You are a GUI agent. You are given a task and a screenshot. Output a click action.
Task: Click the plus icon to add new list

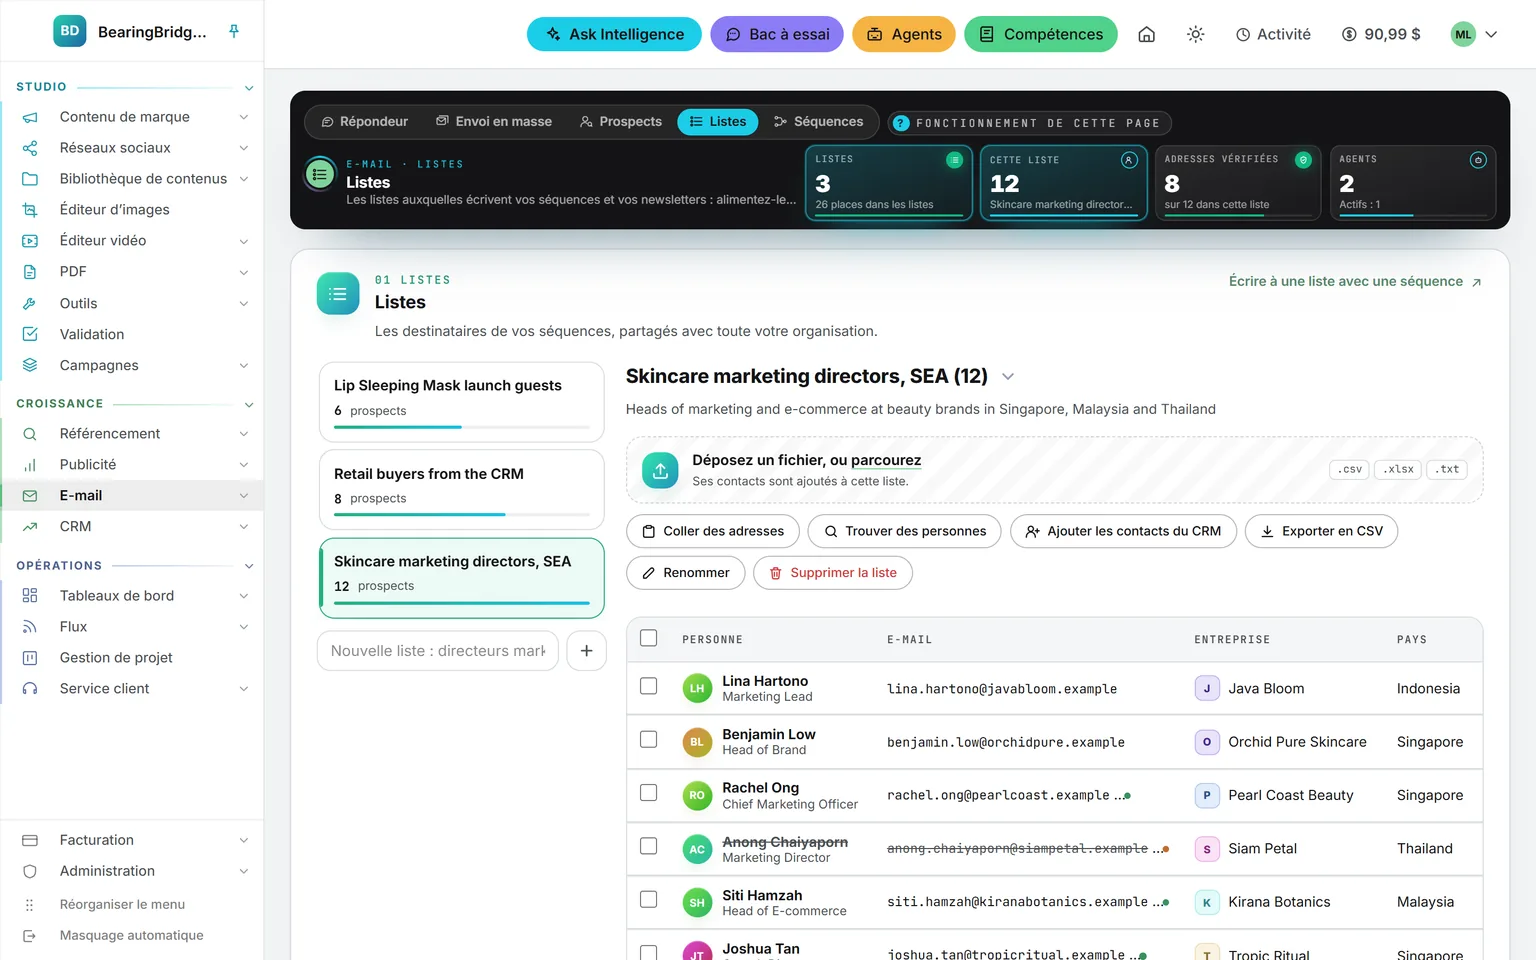point(586,651)
